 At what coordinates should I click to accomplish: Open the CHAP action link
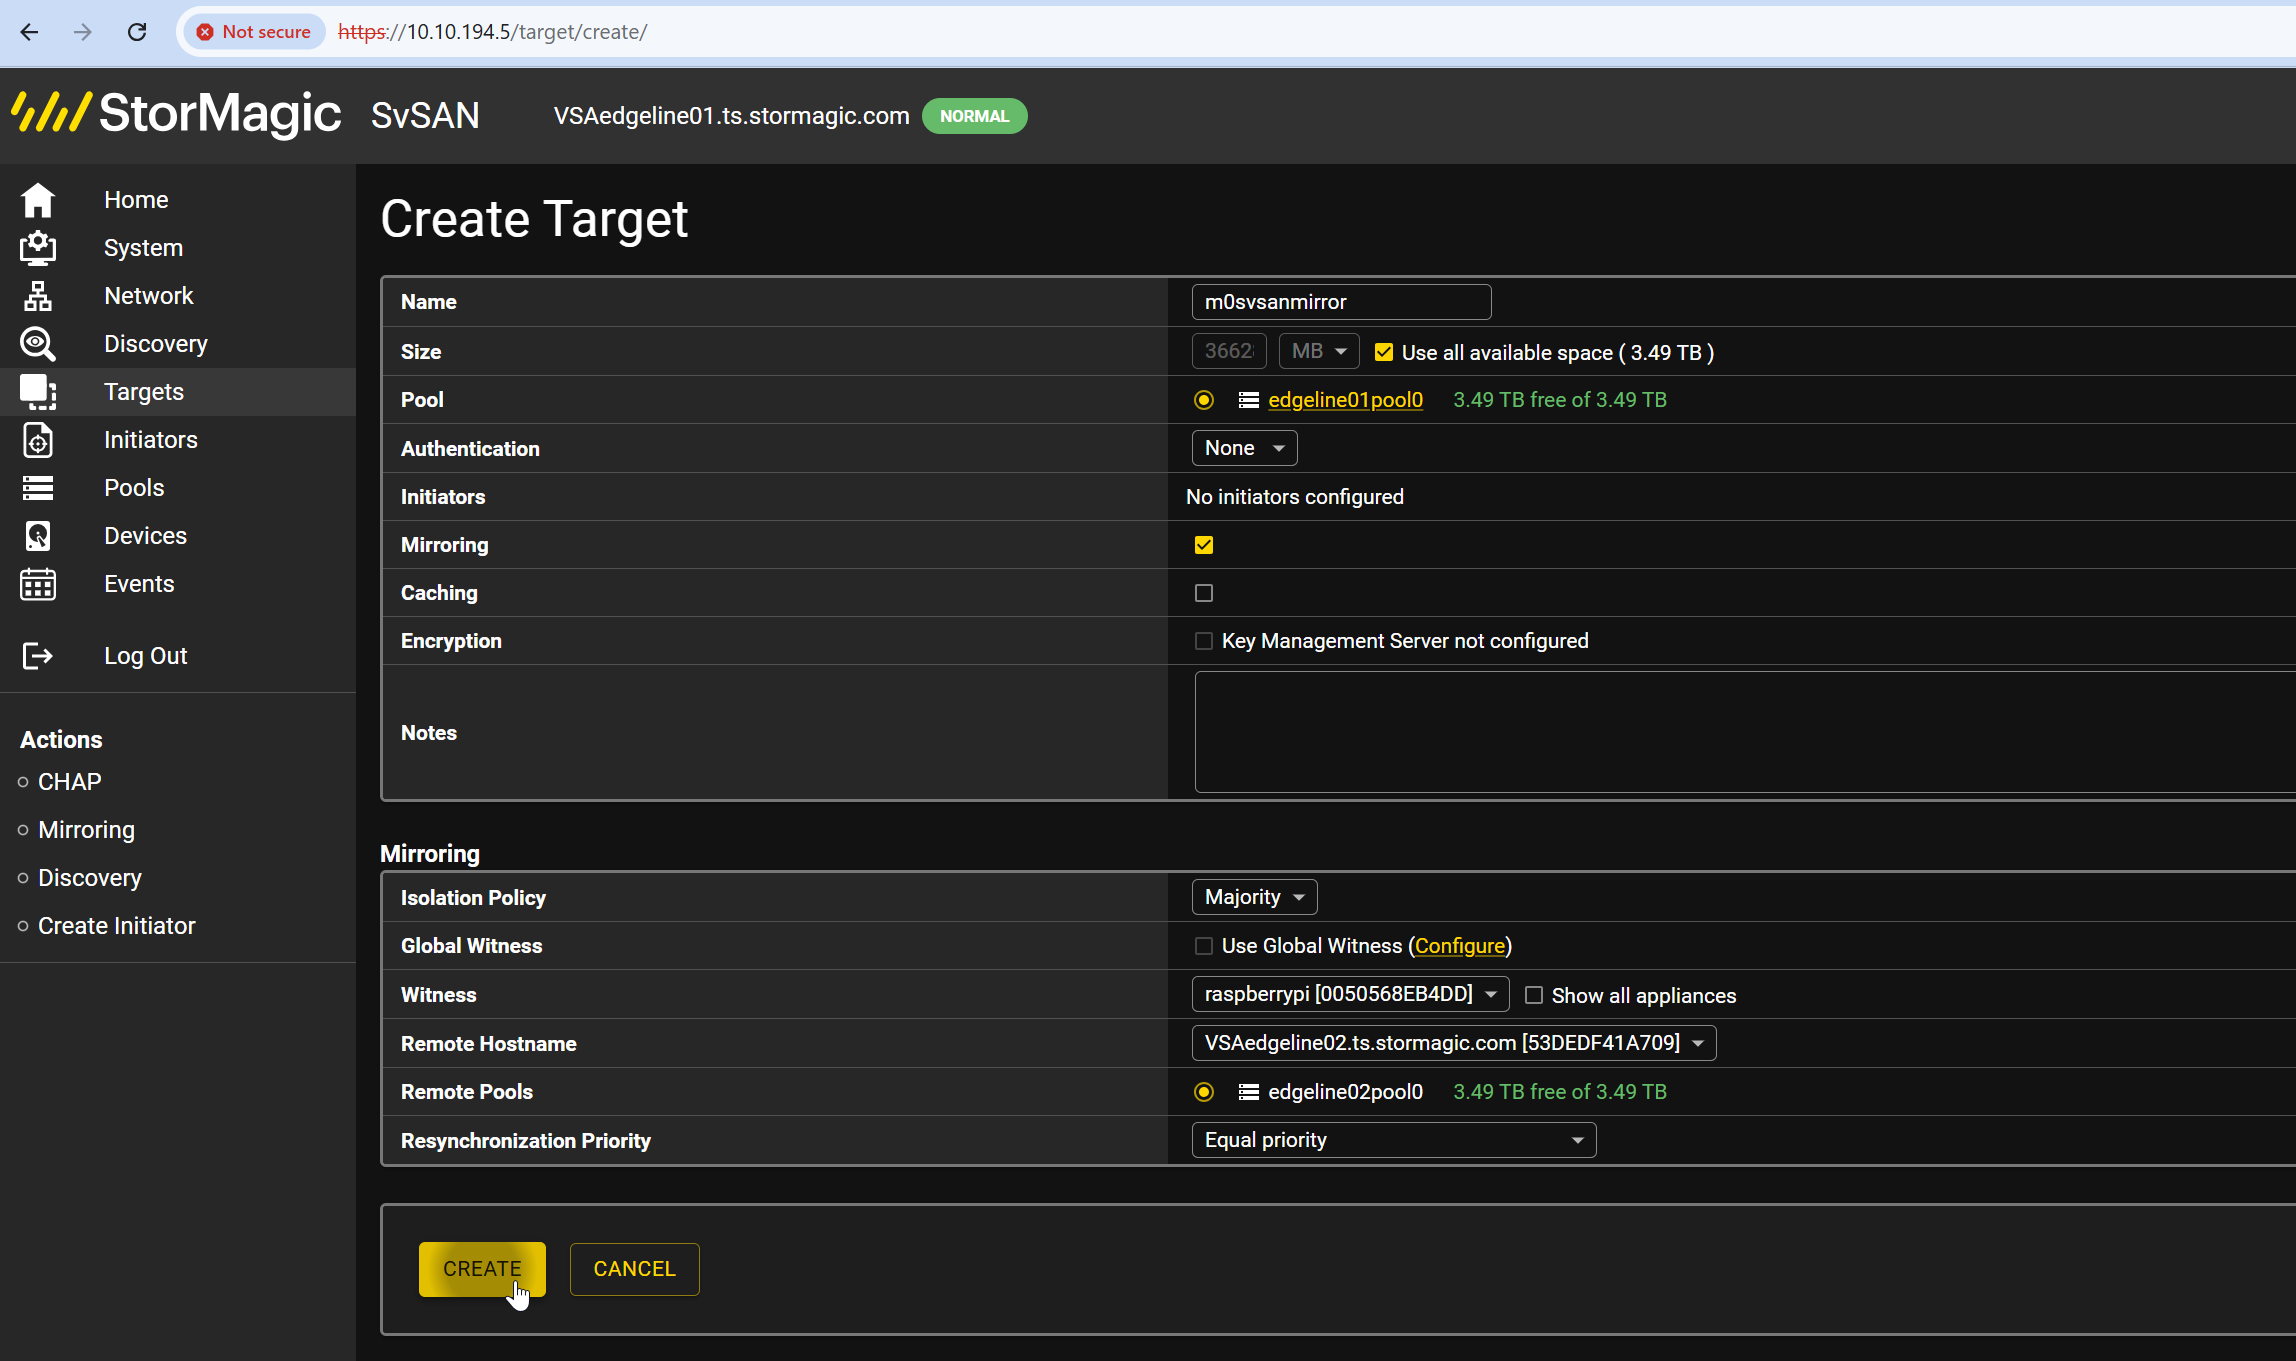point(70,782)
